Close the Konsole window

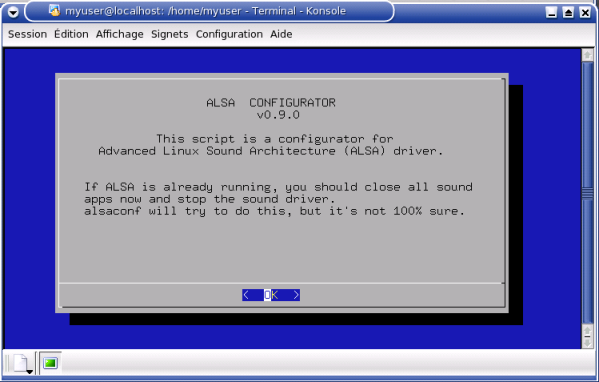pos(585,13)
